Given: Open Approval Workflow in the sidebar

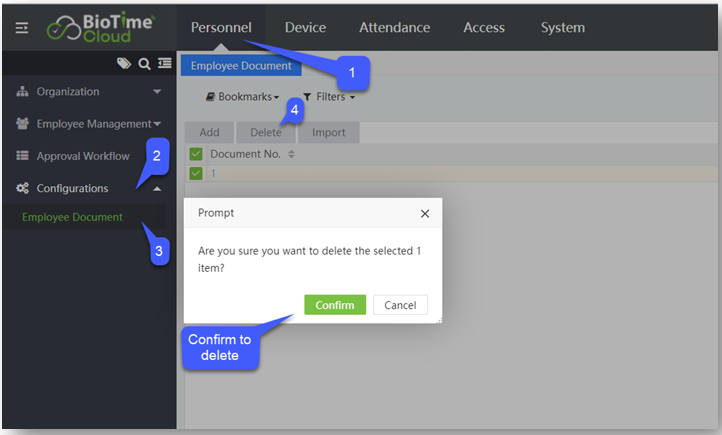Looking at the screenshot, I should pyautogui.click(x=82, y=156).
